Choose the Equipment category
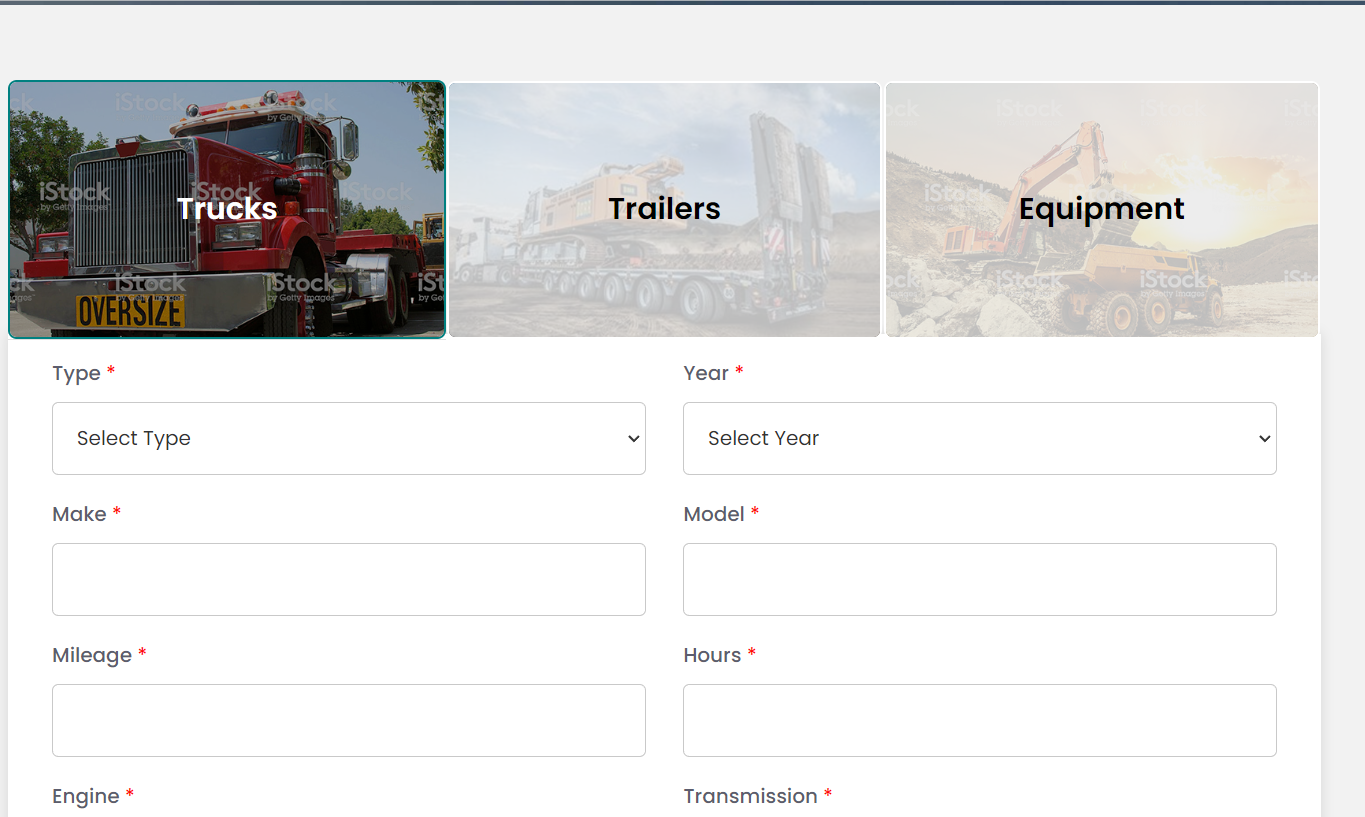Image resolution: width=1365 pixels, height=817 pixels. (1101, 209)
